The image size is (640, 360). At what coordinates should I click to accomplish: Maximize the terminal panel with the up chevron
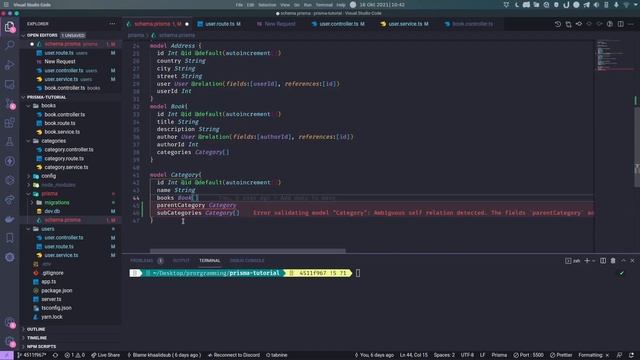point(623,260)
